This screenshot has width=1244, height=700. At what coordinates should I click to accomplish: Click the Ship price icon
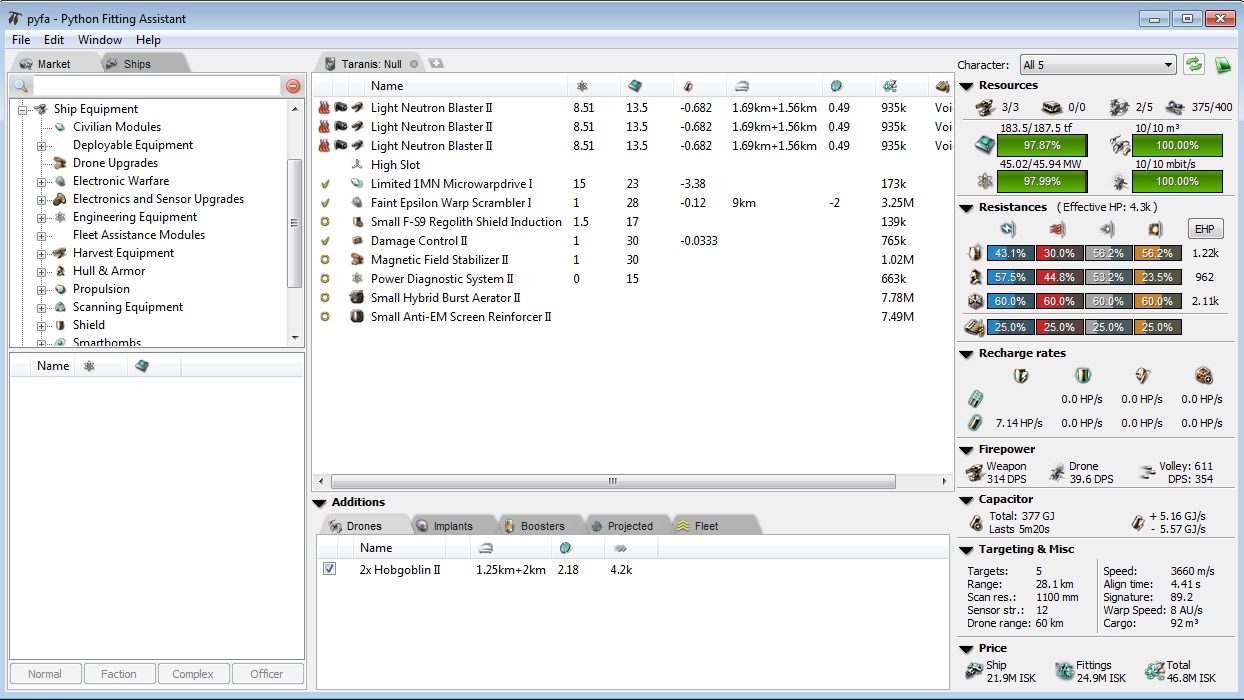tap(974, 671)
